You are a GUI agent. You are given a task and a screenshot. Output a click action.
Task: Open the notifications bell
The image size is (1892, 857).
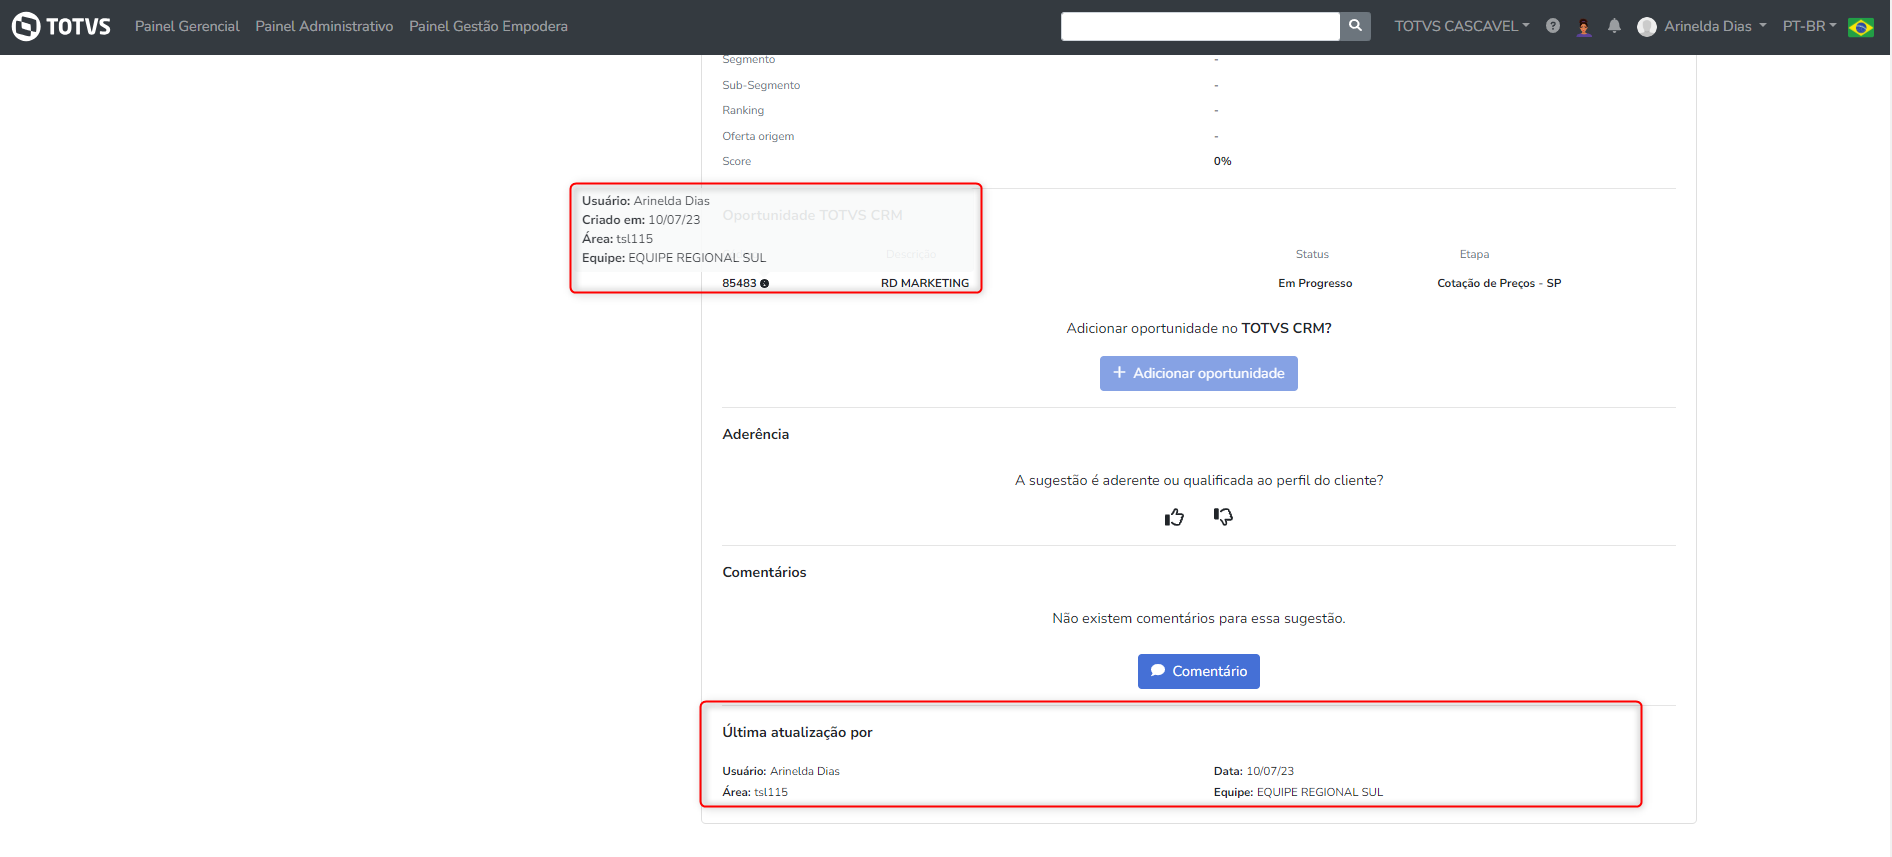tap(1614, 26)
